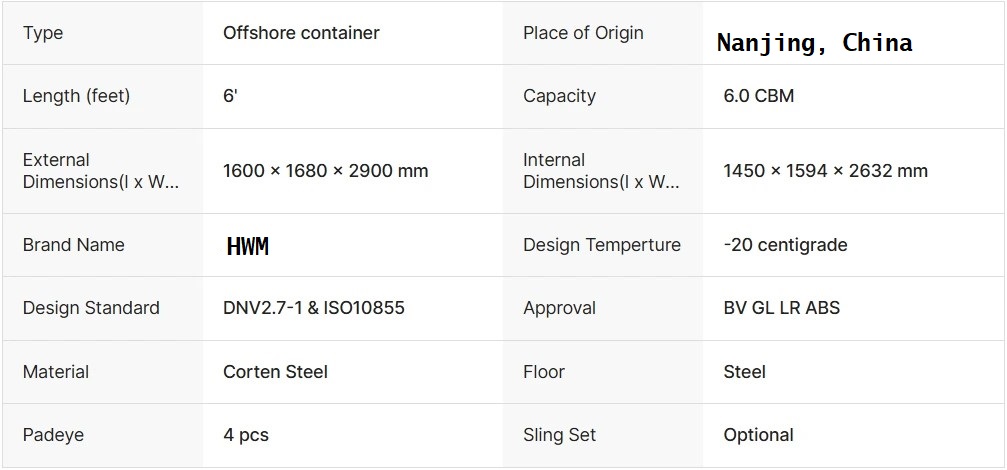Screen dimensions: 1007x470
Task: Select the '-20 centigrade' value
Action: coord(785,245)
